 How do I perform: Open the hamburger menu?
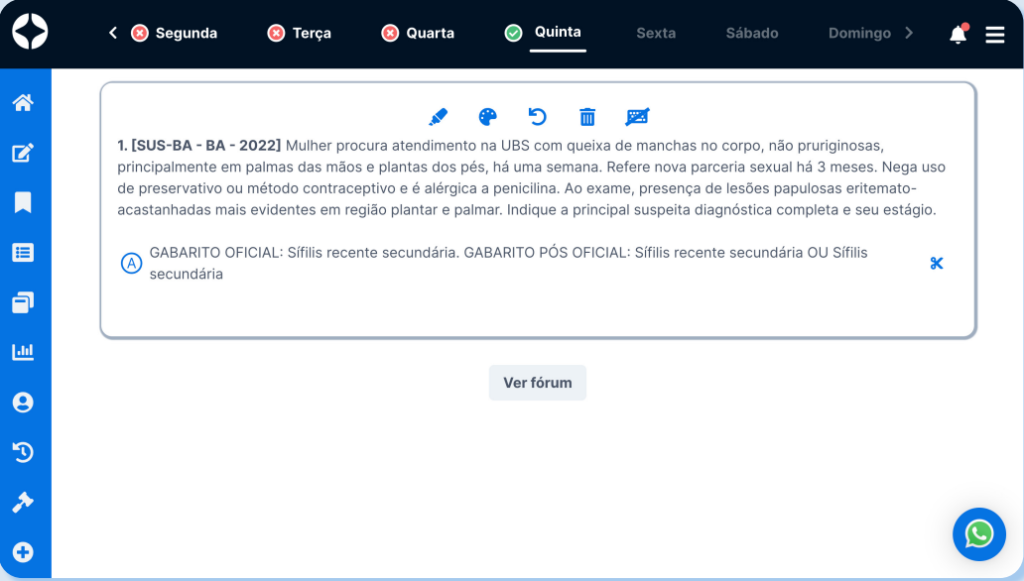[x=995, y=34]
